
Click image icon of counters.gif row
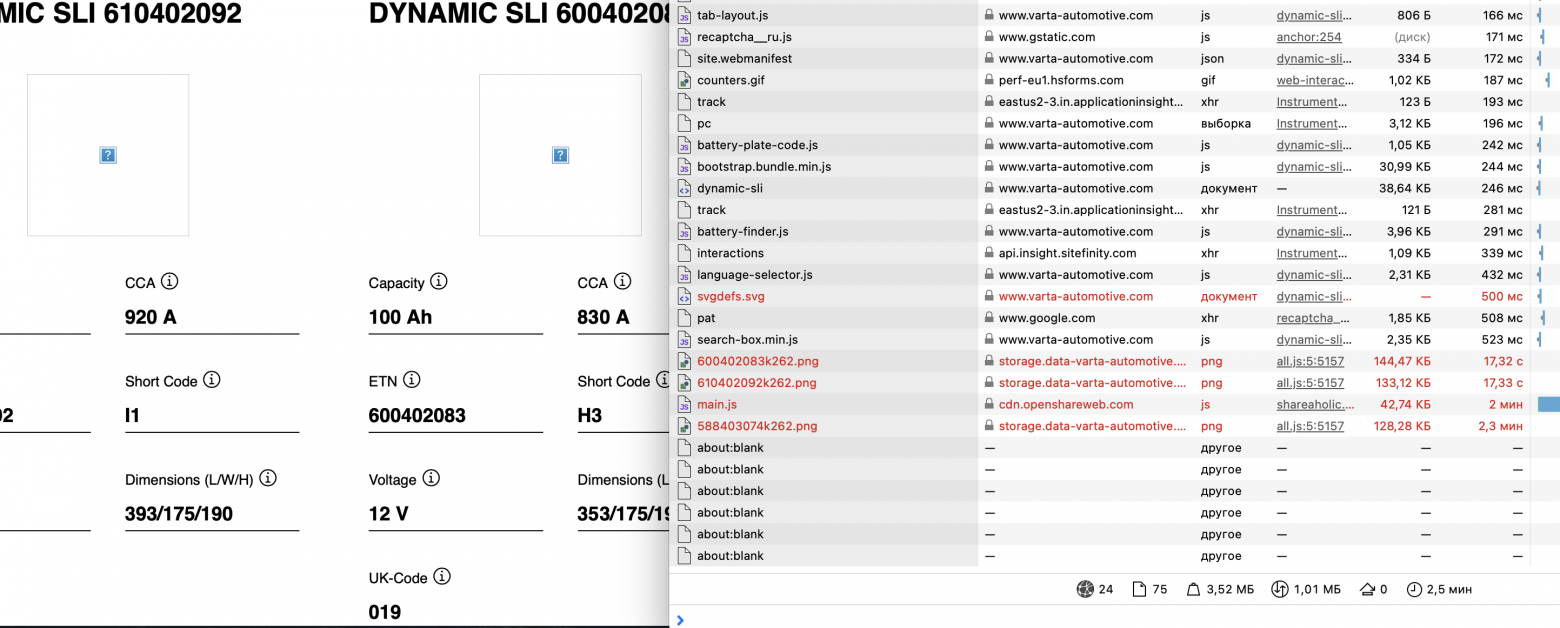pyautogui.click(x=684, y=80)
